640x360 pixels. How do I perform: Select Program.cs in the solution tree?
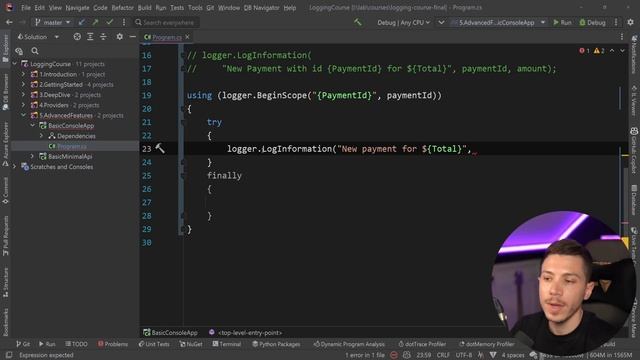tap(71, 146)
